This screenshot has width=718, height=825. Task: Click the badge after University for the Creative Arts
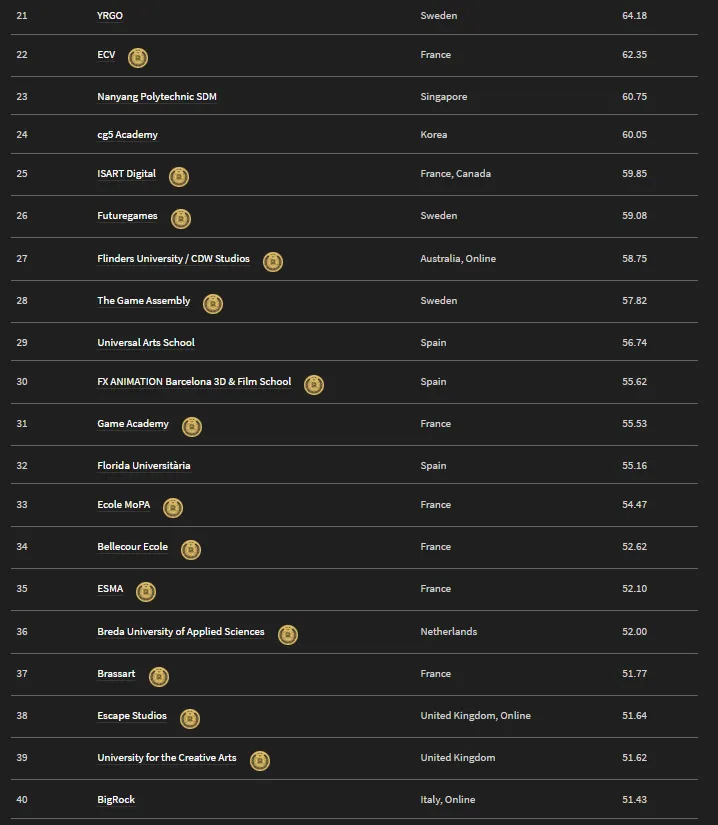click(260, 761)
